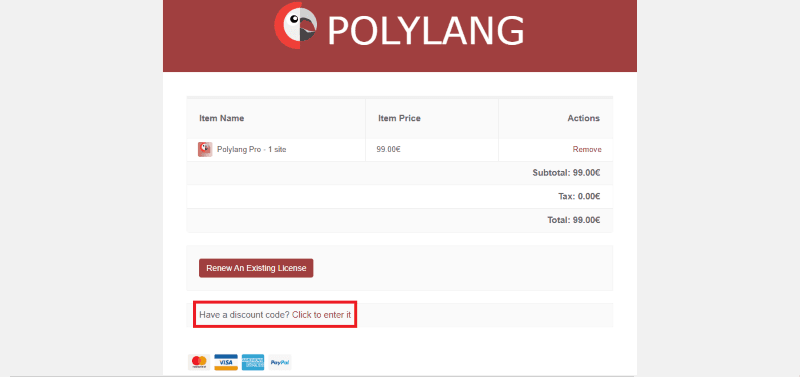The height and width of the screenshot is (377, 800).
Task: Click the 'Subtotal: 99.00€' row
Action: 399,173
